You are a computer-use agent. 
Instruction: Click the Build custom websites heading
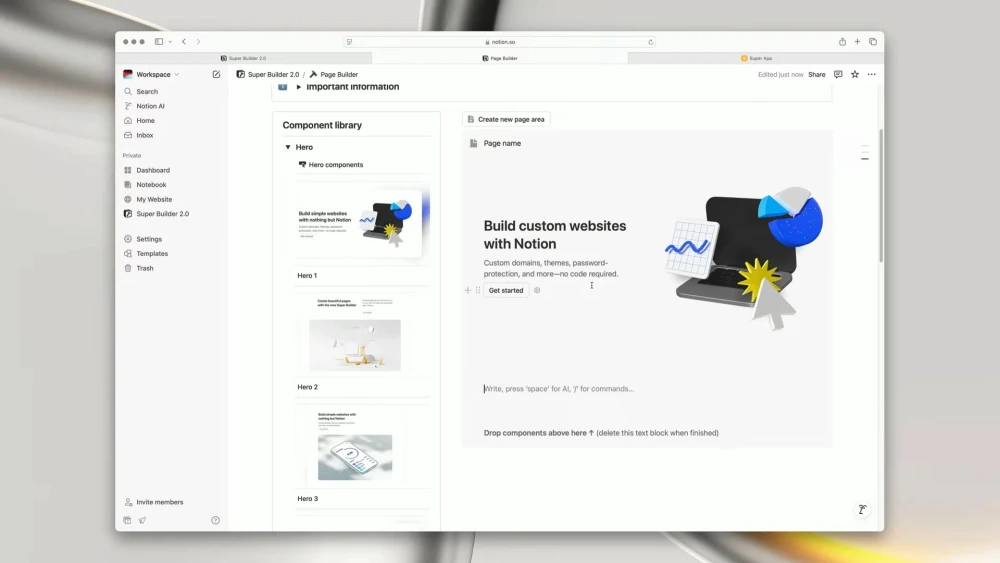tap(555, 235)
